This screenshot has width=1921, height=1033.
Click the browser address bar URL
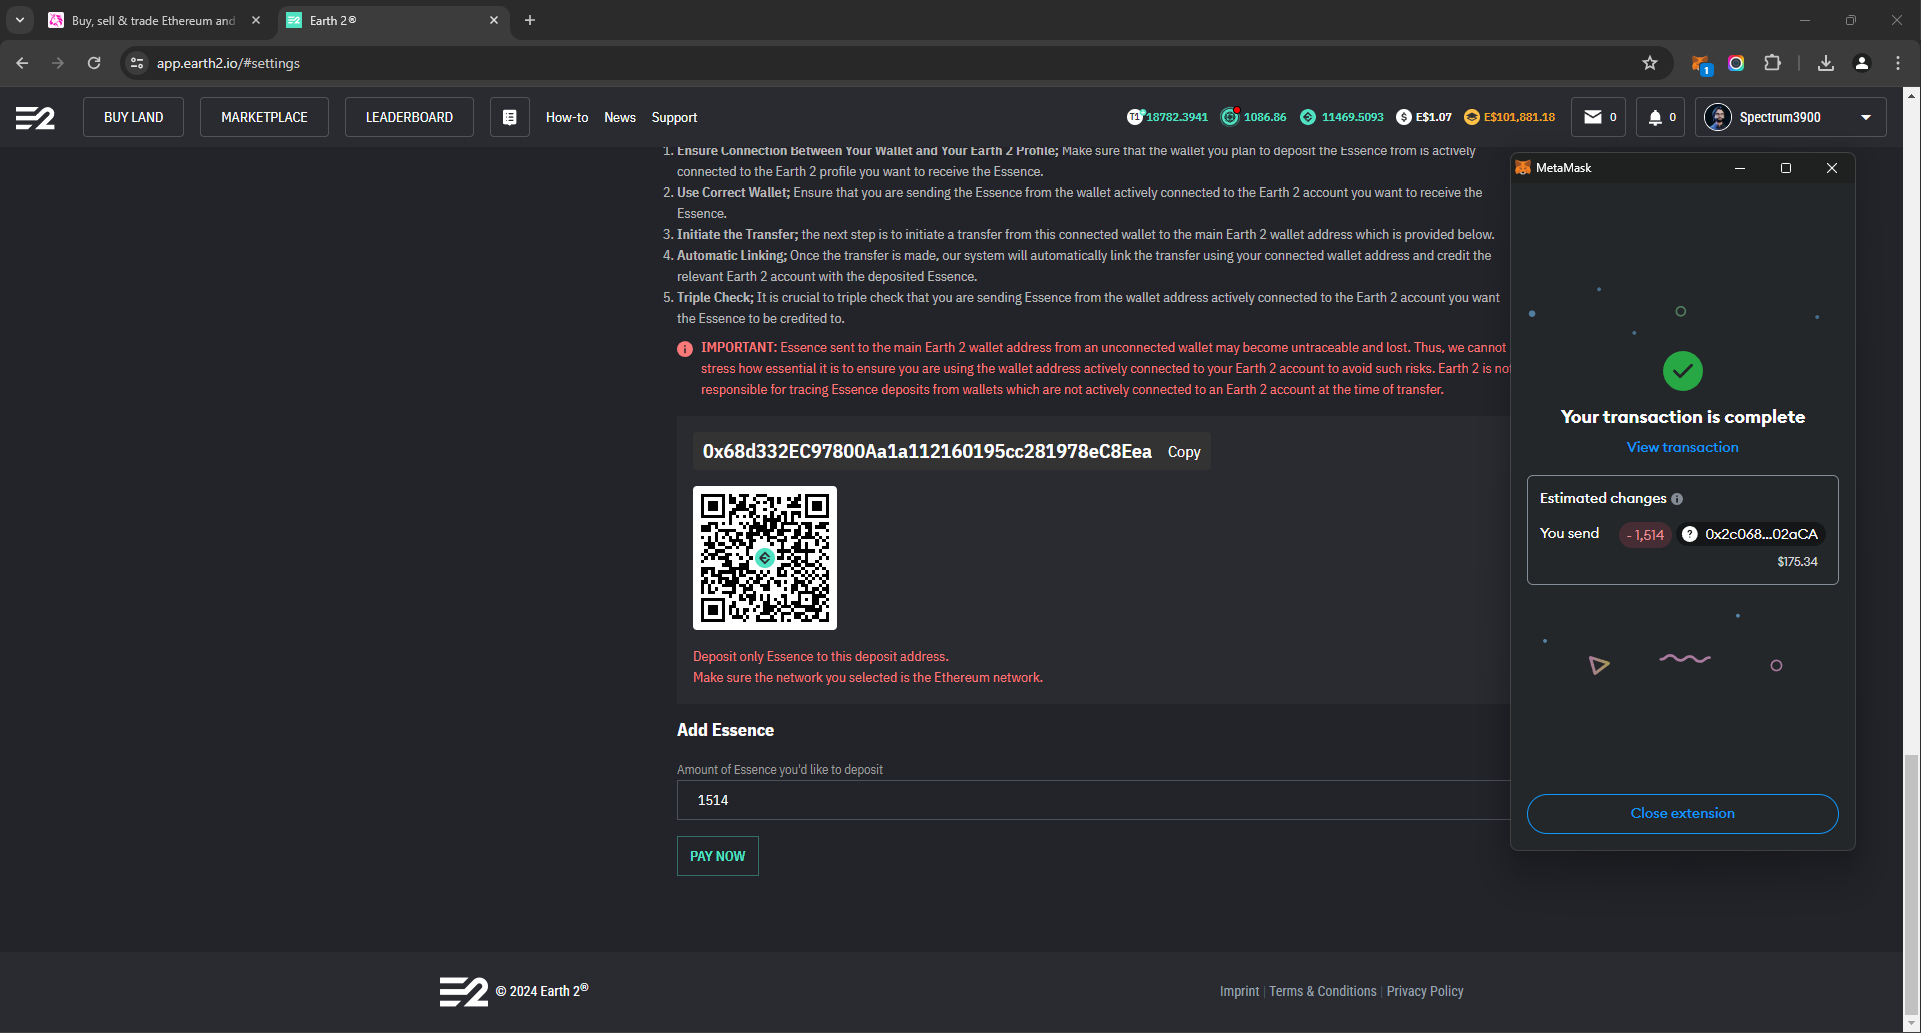click(x=228, y=63)
